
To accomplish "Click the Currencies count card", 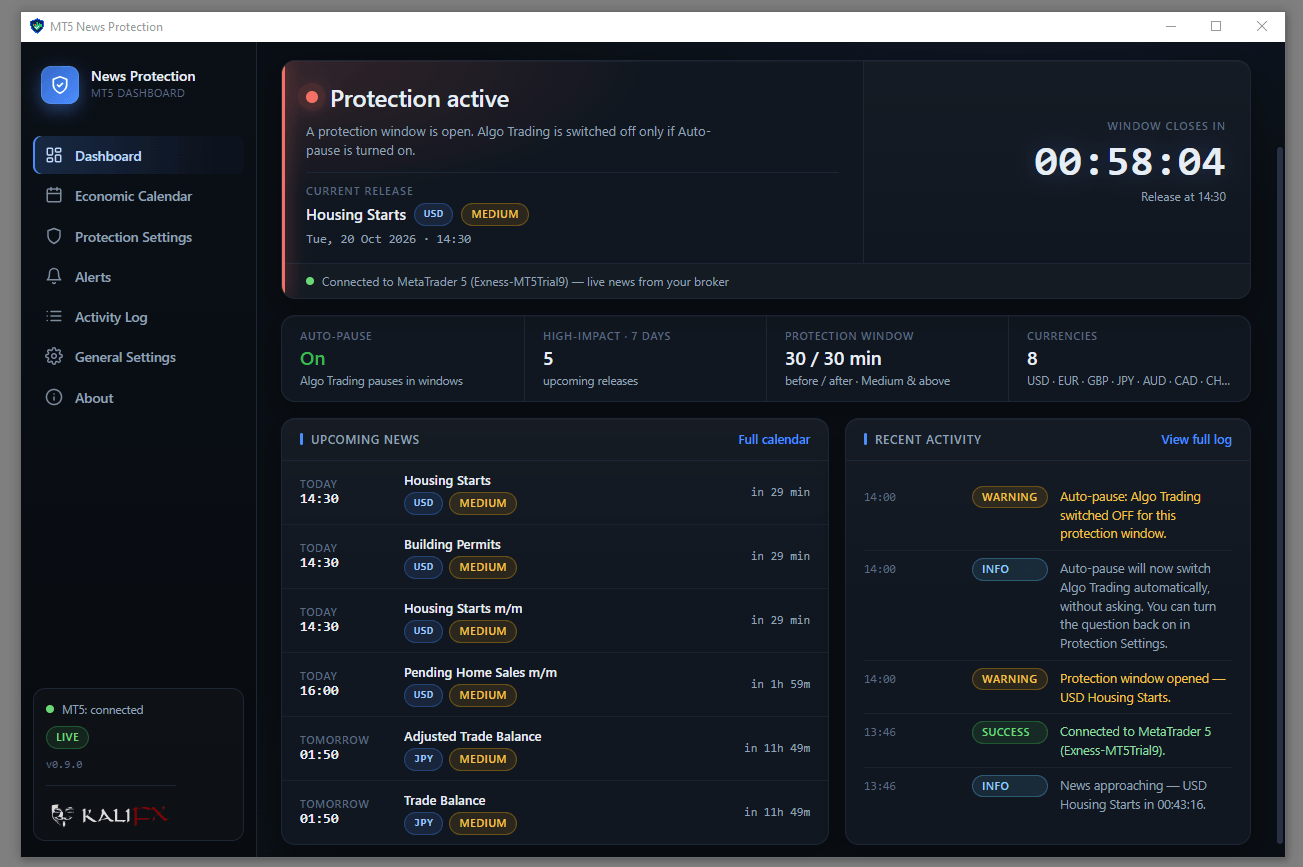I will [x=1129, y=359].
